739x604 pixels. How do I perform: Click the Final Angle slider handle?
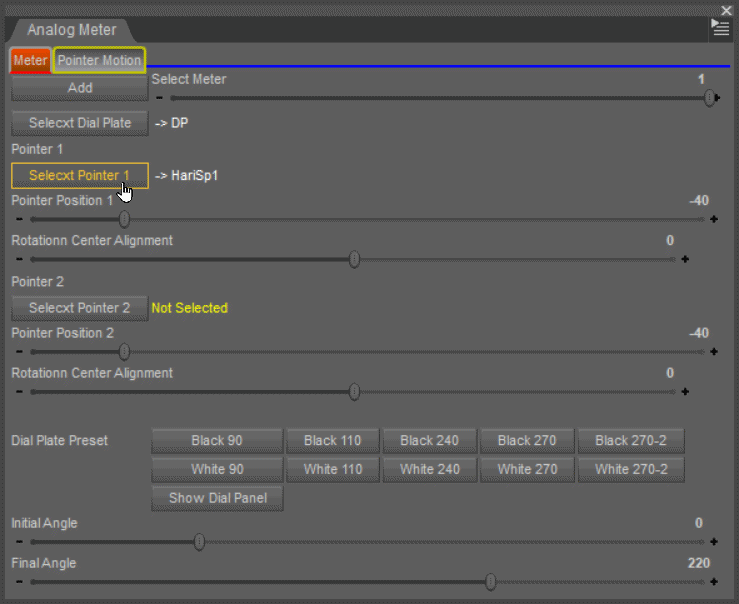[x=490, y=582]
